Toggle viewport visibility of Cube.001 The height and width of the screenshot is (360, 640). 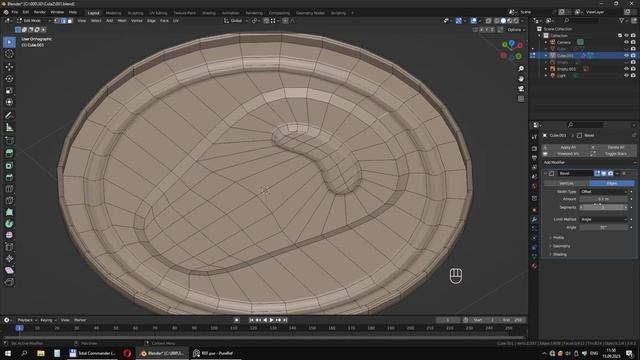pos(627,56)
